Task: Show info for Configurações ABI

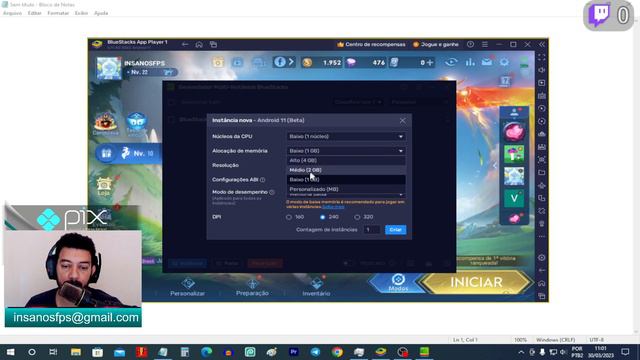Action: tap(262, 180)
